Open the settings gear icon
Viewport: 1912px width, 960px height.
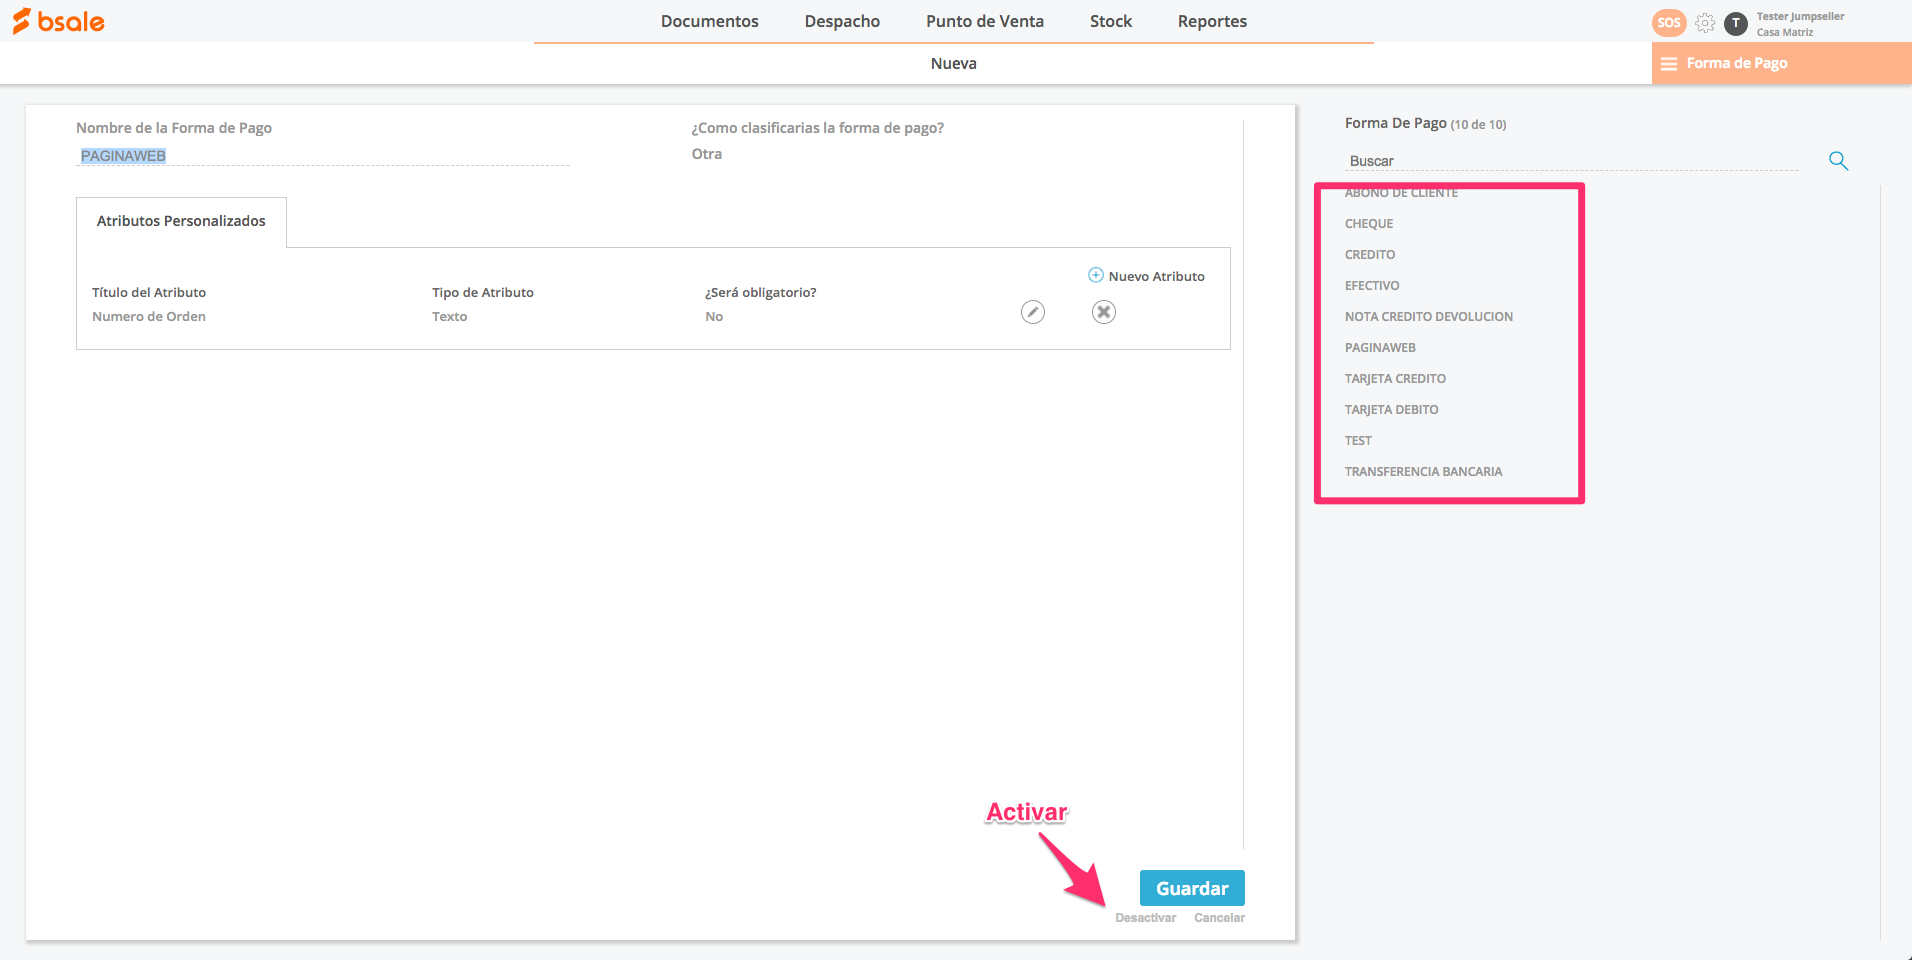[1705, 22]
